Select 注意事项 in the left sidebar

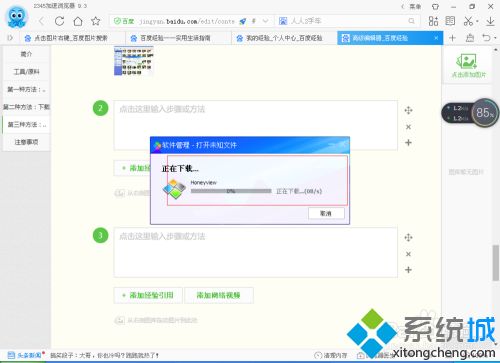point(26,142)
